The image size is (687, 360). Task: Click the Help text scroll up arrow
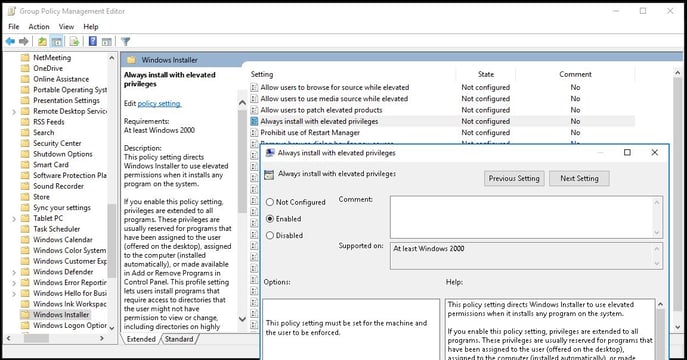(660, 304)
